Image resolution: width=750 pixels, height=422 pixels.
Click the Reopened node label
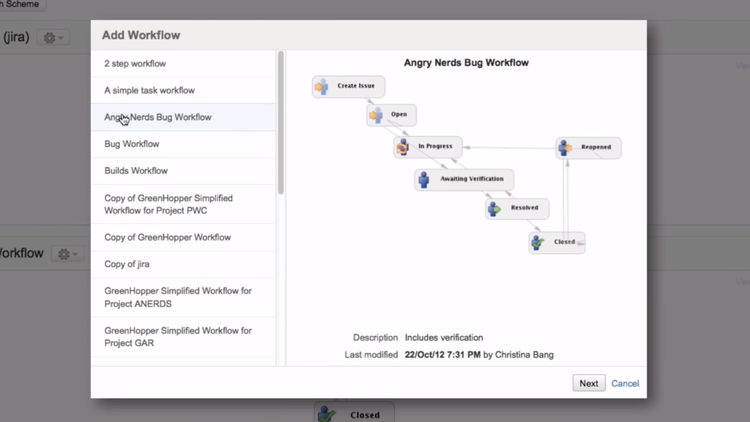pos(596,147)
